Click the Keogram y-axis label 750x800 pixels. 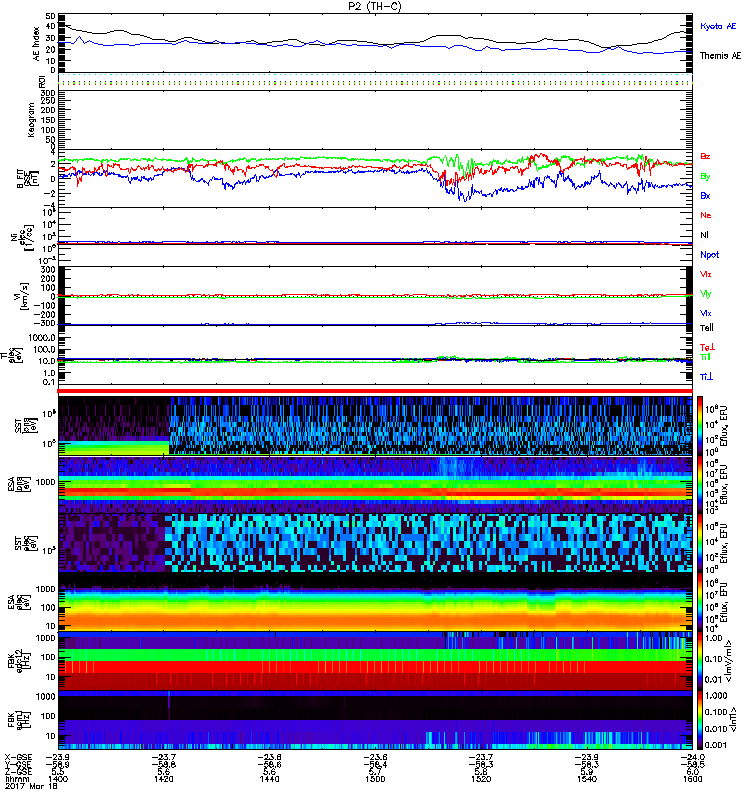31,120
